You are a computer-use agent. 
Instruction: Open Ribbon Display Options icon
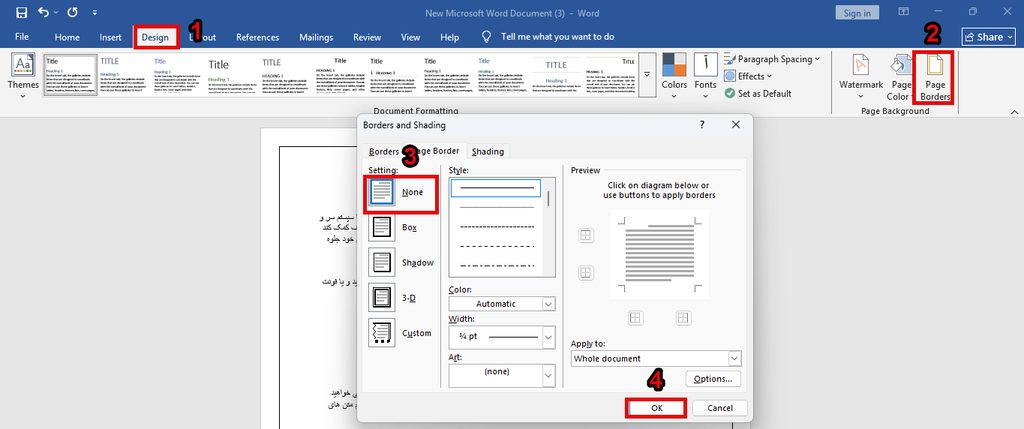coord(904,12)
